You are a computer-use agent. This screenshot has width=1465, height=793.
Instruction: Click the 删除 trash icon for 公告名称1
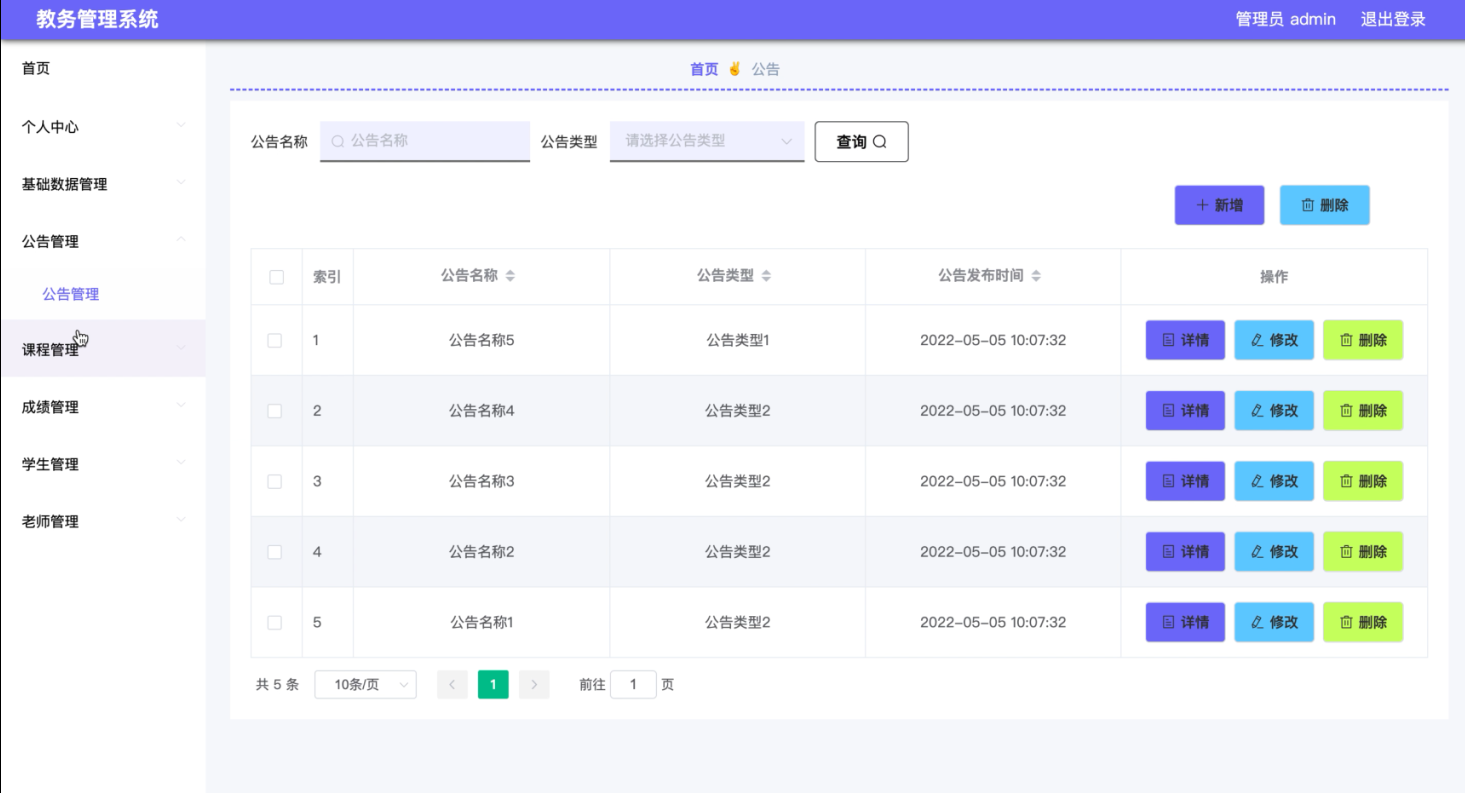tap(1347, 622)
